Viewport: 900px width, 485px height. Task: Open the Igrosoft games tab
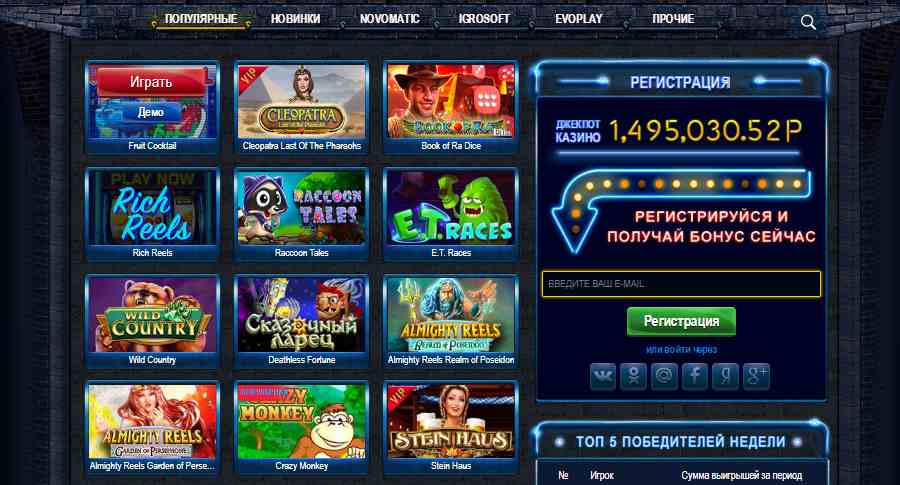click(x=484, y=19)
